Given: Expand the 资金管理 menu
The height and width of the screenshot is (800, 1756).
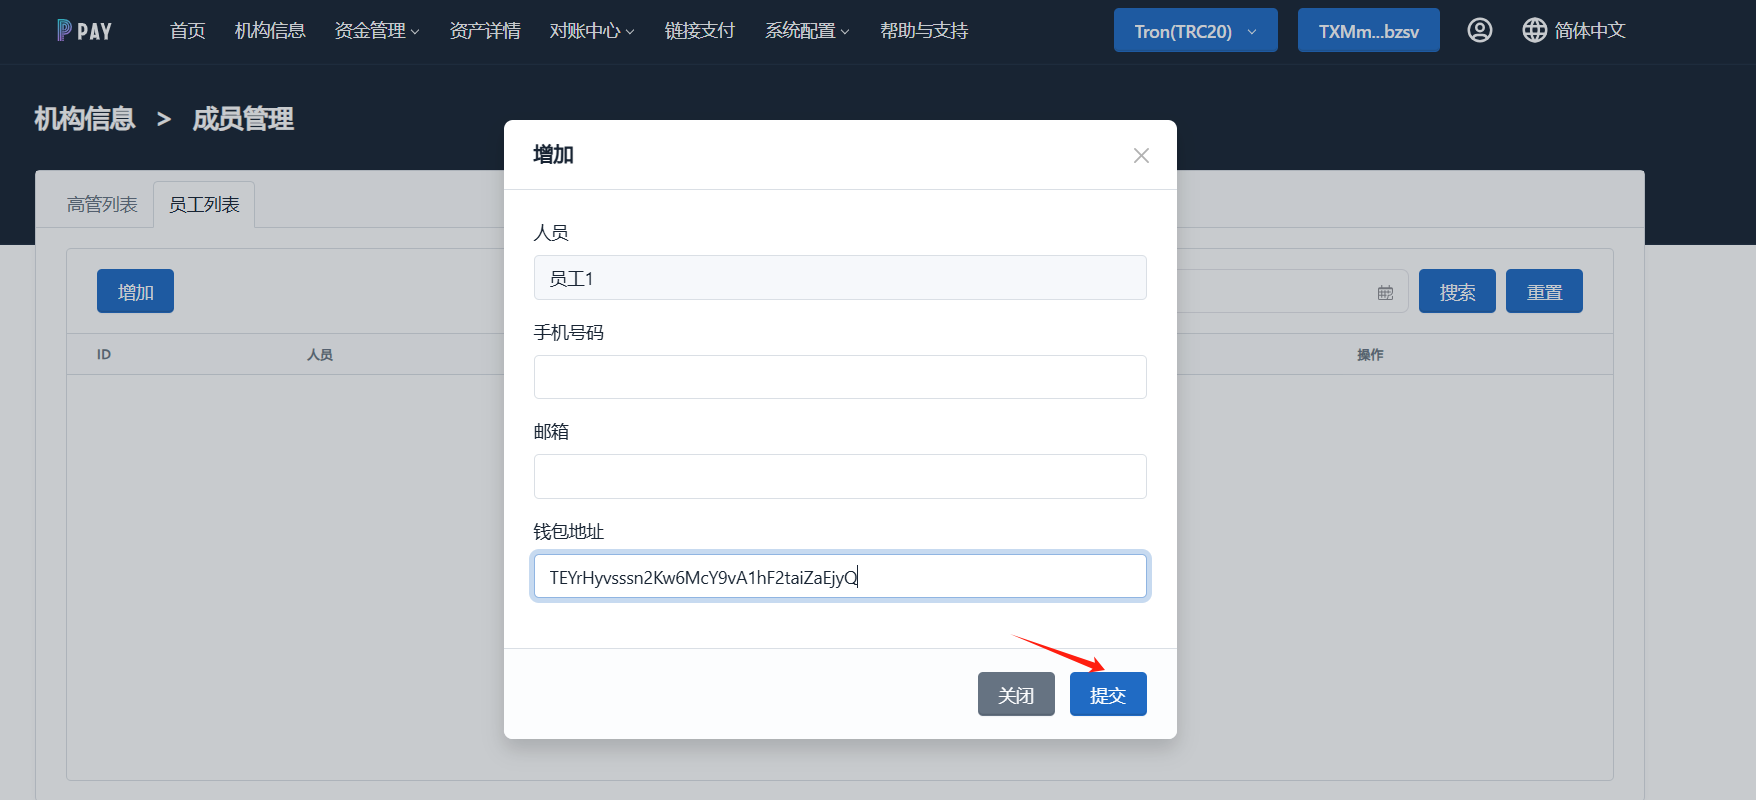Looking at the screenshot, I should coord(377,31).
